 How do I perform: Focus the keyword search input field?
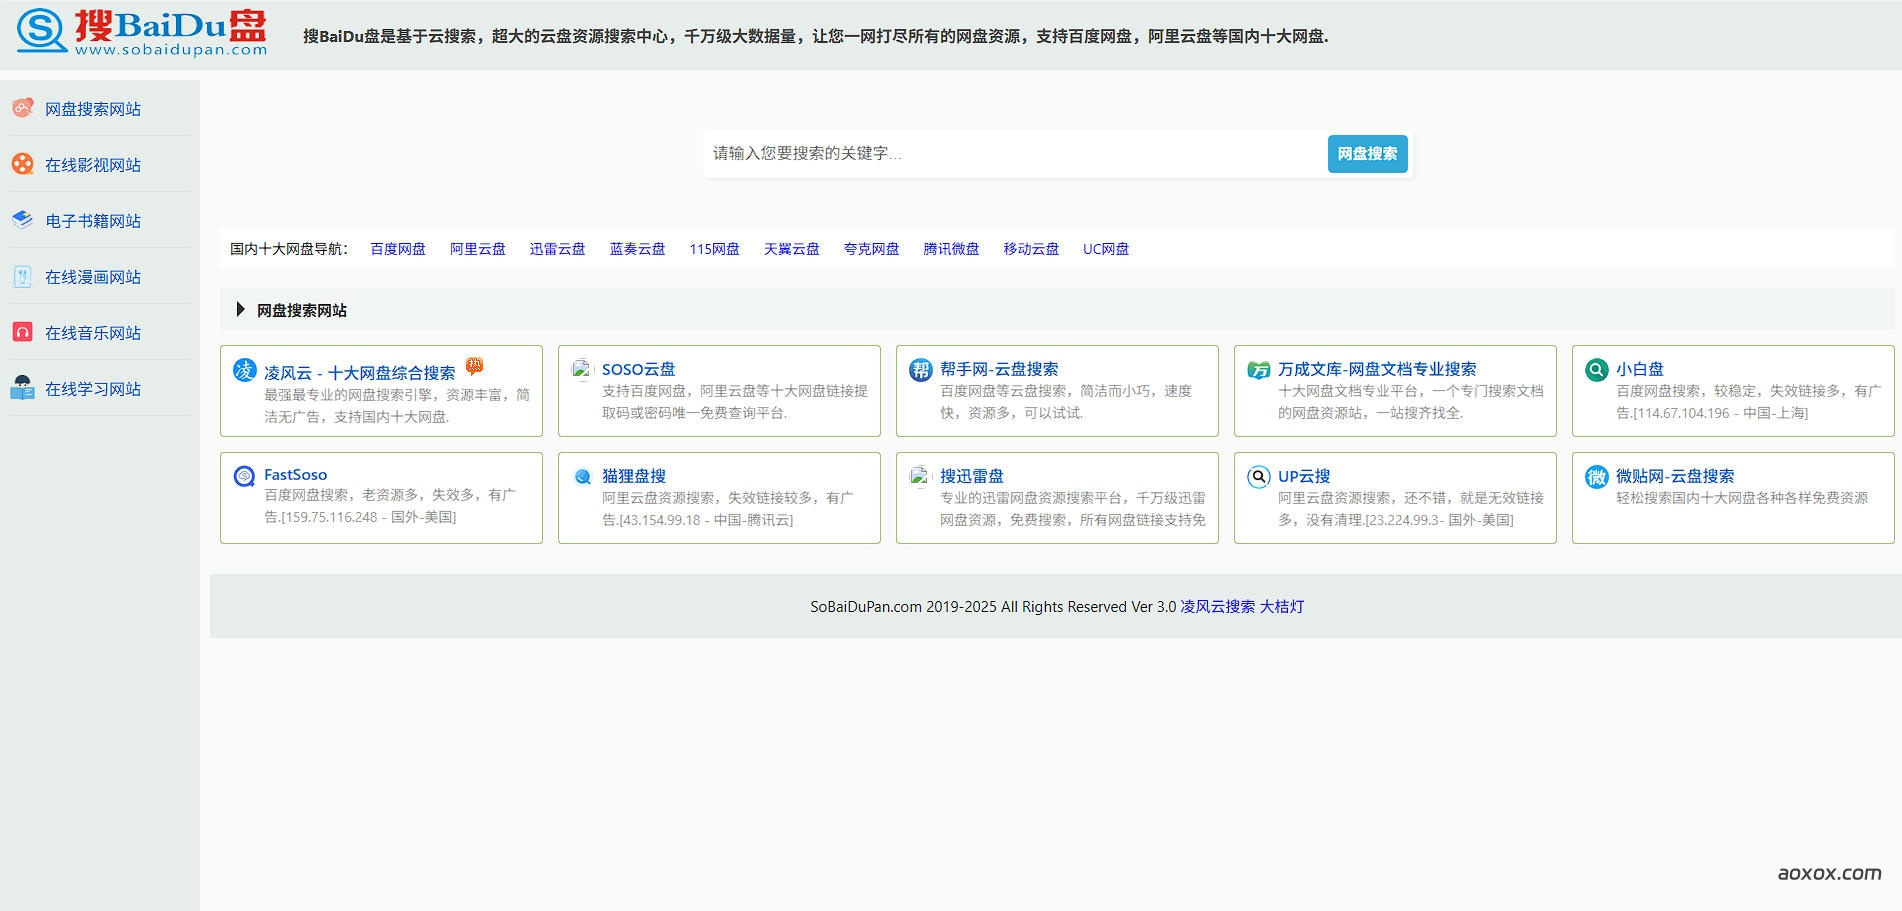pyautogui.click(x=1012, y=154)
